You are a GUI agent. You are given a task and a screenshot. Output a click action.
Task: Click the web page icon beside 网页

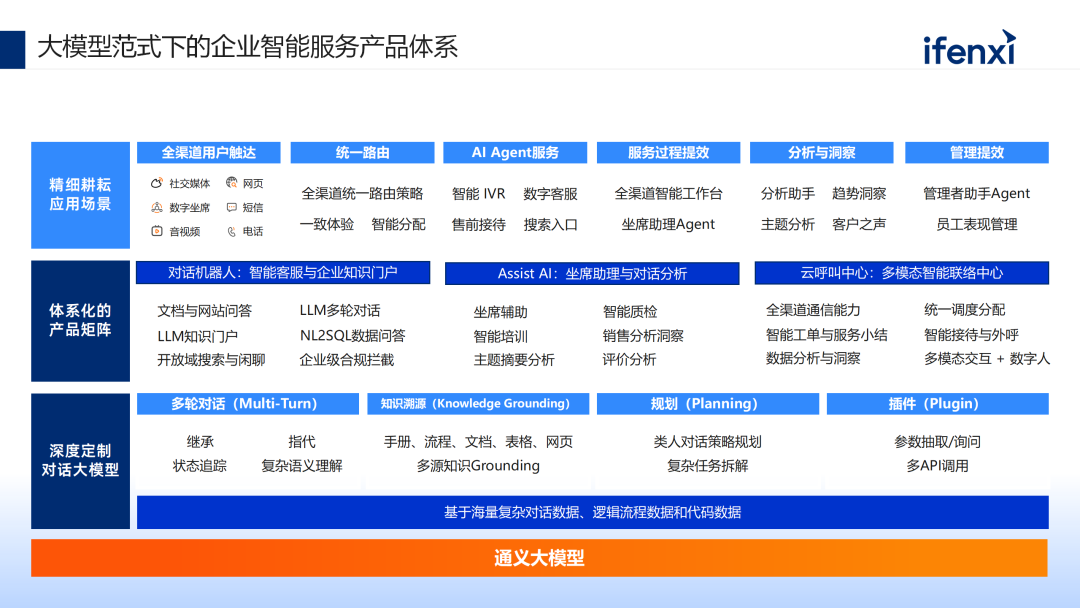pyautogui.click(x=231, y=182)
